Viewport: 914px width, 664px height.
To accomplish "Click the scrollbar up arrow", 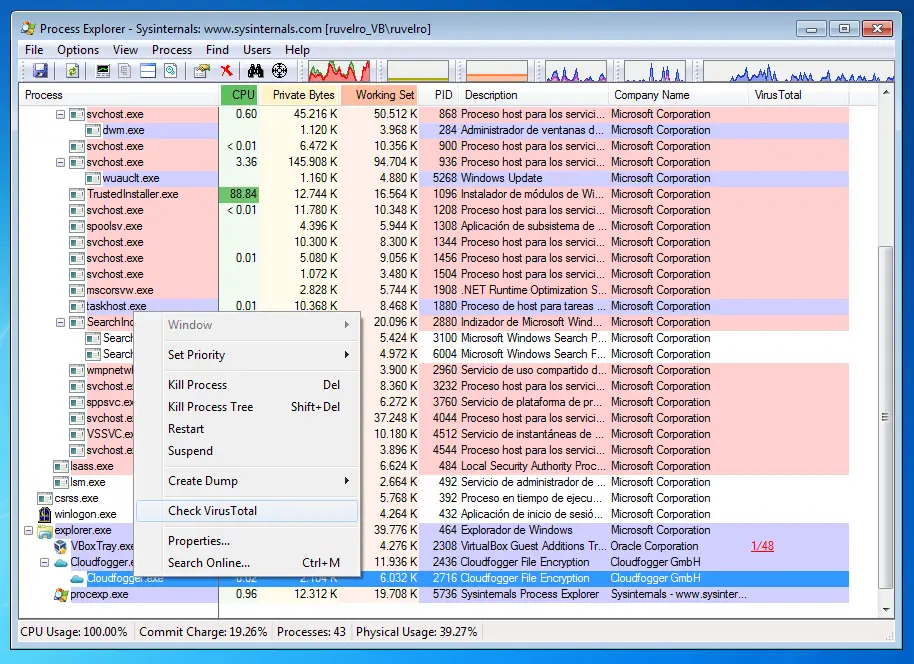I will coord(886,93).
